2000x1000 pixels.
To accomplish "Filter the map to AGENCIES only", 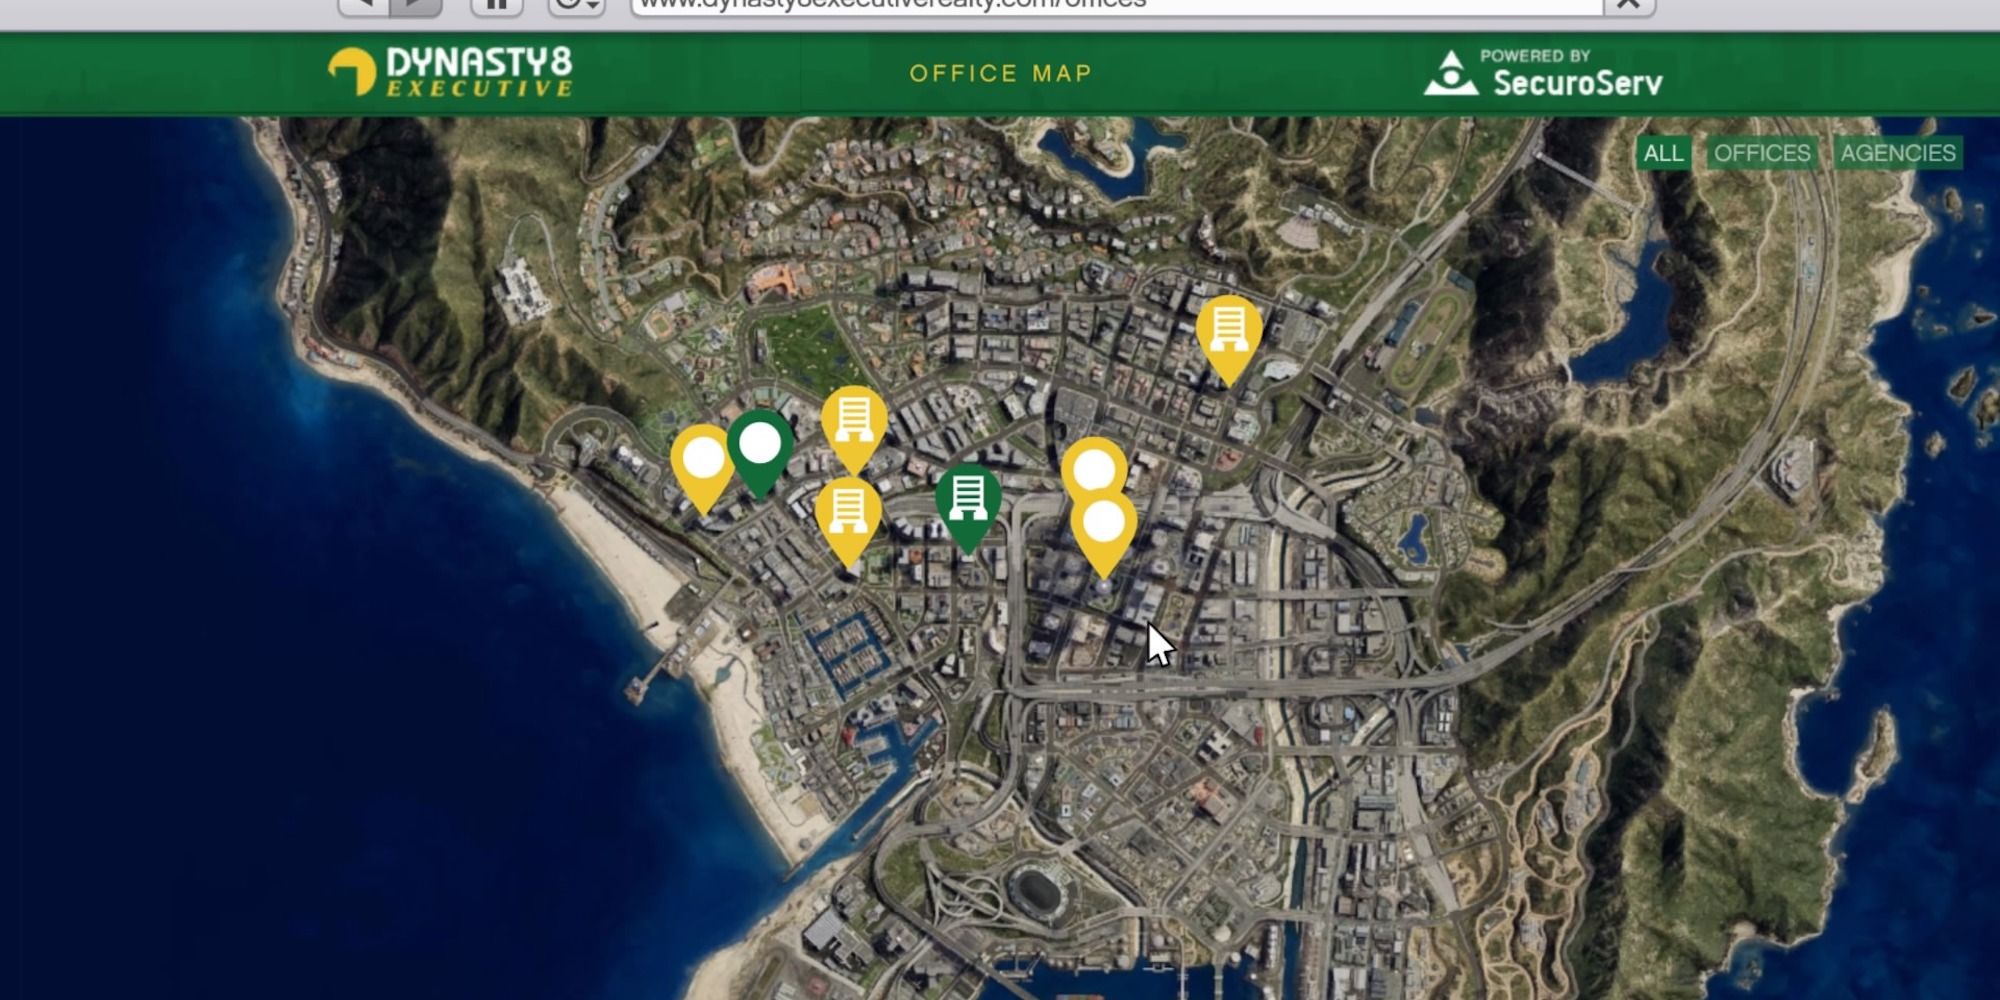I will [x=1898, y=153].
